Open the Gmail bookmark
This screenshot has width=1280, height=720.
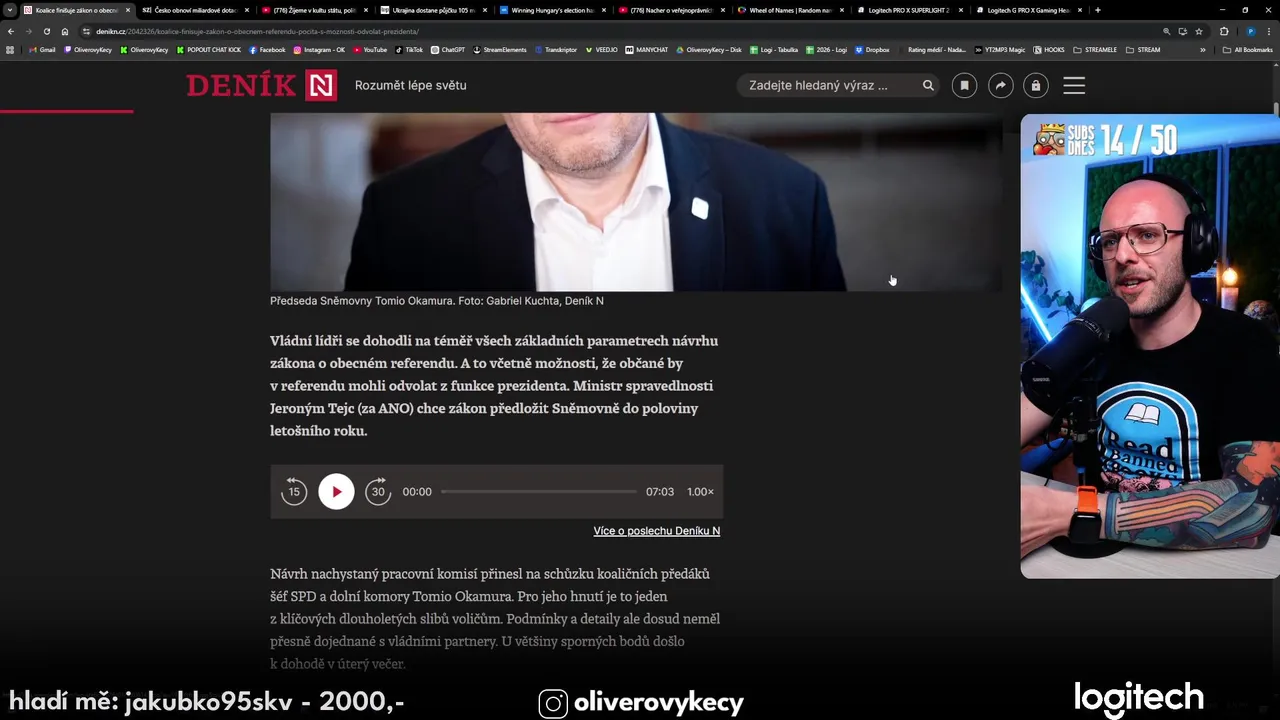[42, 49]
